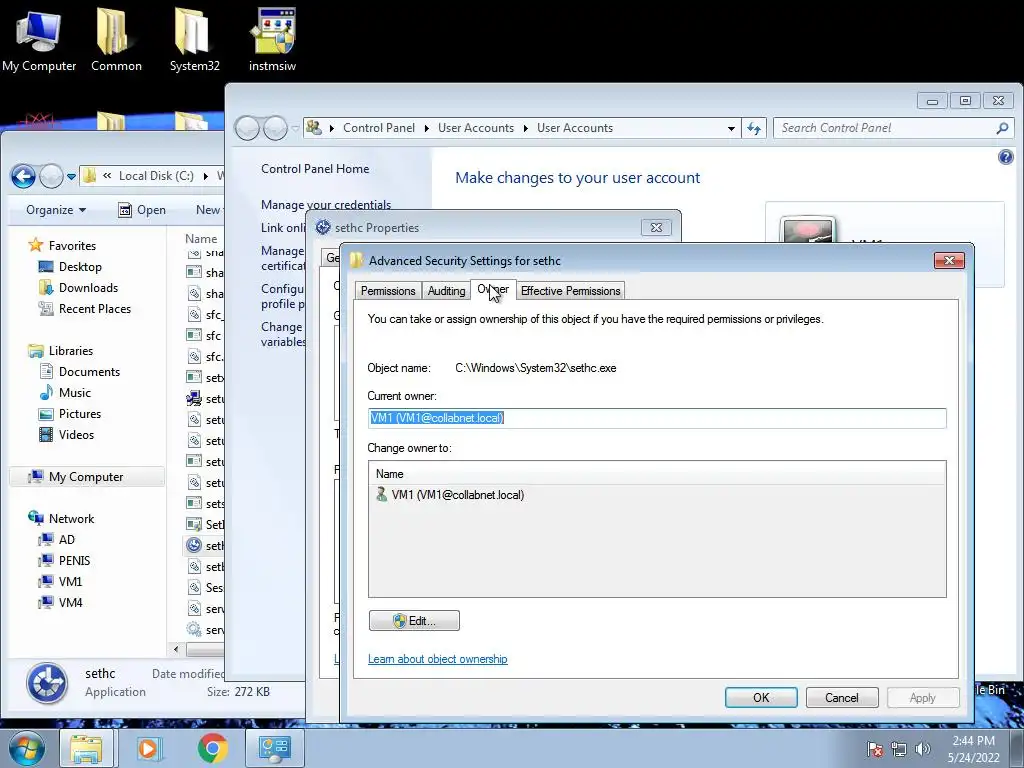1024x768 pixels.
Task: Close the Advanced Security Settings dialog
Action: coord(949,261)
